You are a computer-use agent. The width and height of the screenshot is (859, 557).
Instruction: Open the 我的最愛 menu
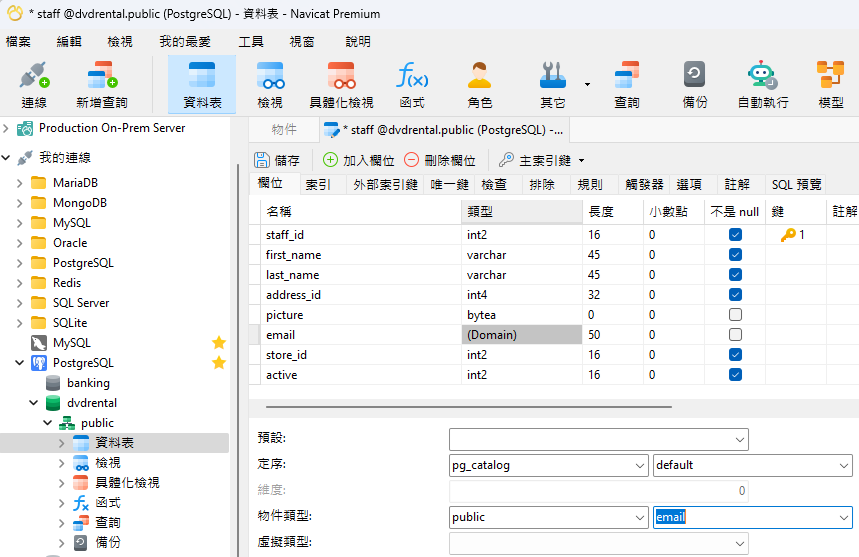click(185, 42)
